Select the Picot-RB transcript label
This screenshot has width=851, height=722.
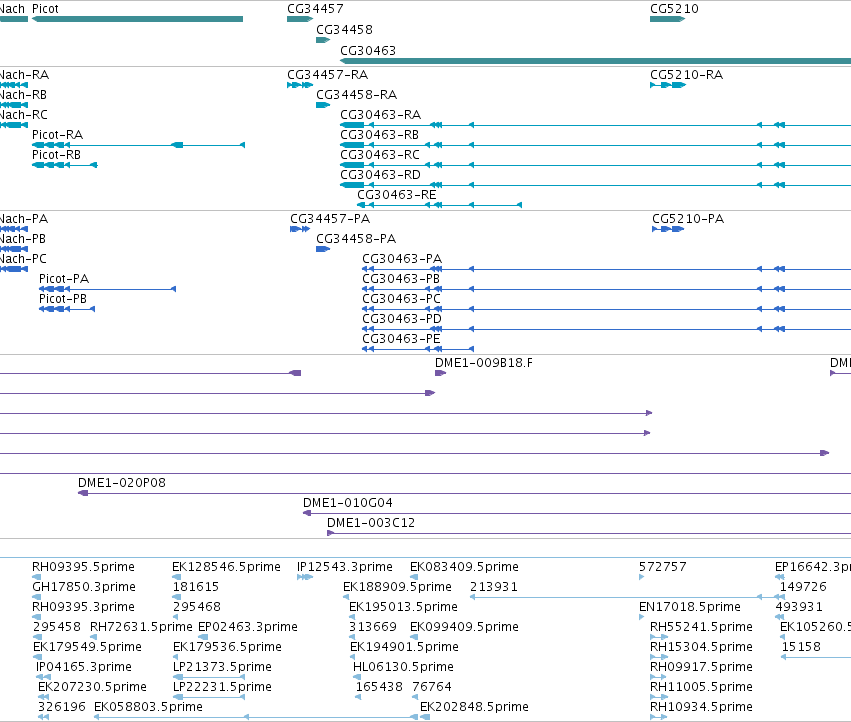(56, 155)
